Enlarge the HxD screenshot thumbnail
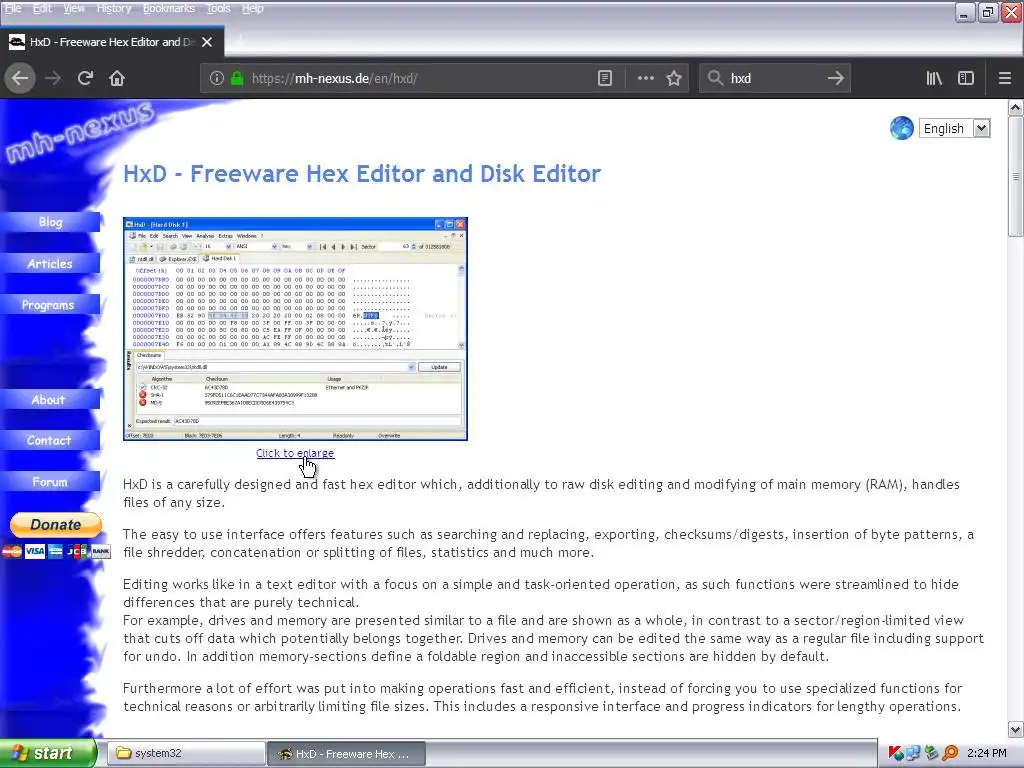The width and height of the screenshot is (1024, 768). click(295, 328)
